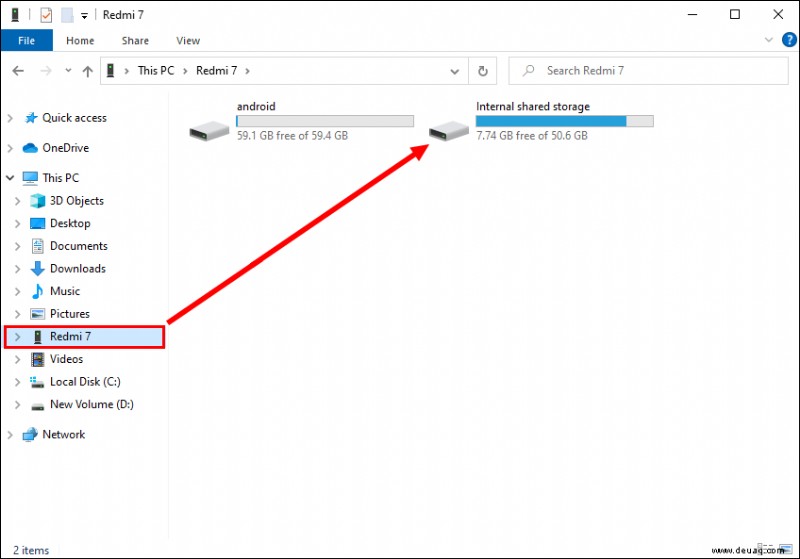
Task: Click the Quick access star icon
Action: pyautogui.click(x=31, y=118)
